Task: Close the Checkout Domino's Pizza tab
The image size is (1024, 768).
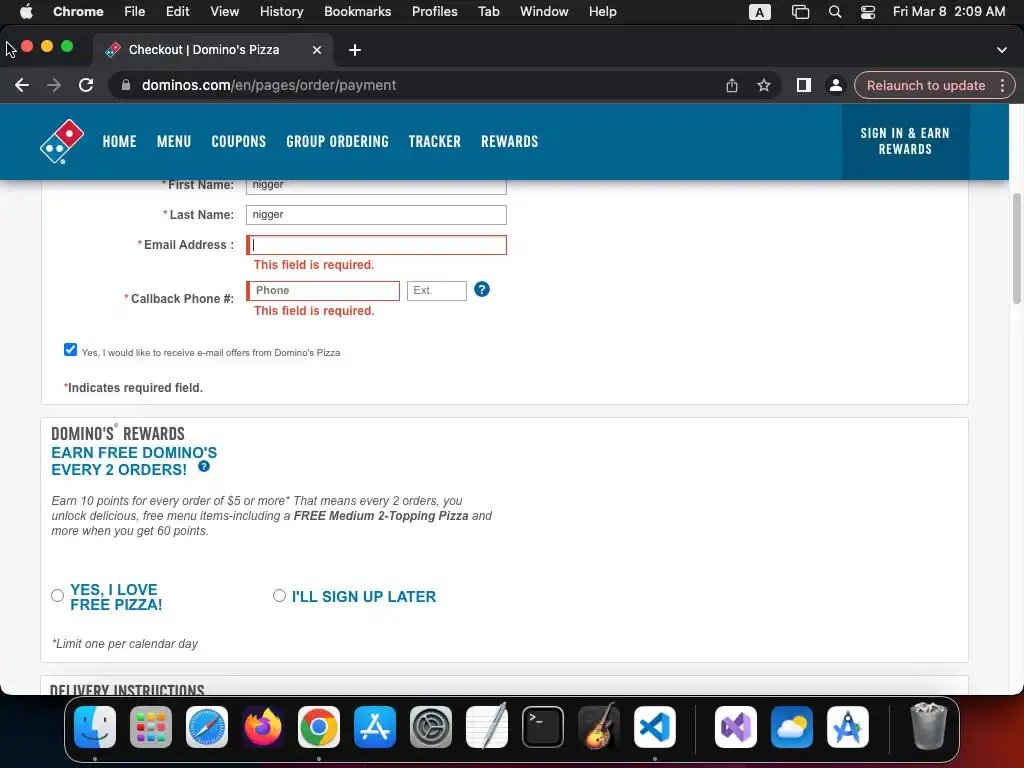Action: [317, 50]
